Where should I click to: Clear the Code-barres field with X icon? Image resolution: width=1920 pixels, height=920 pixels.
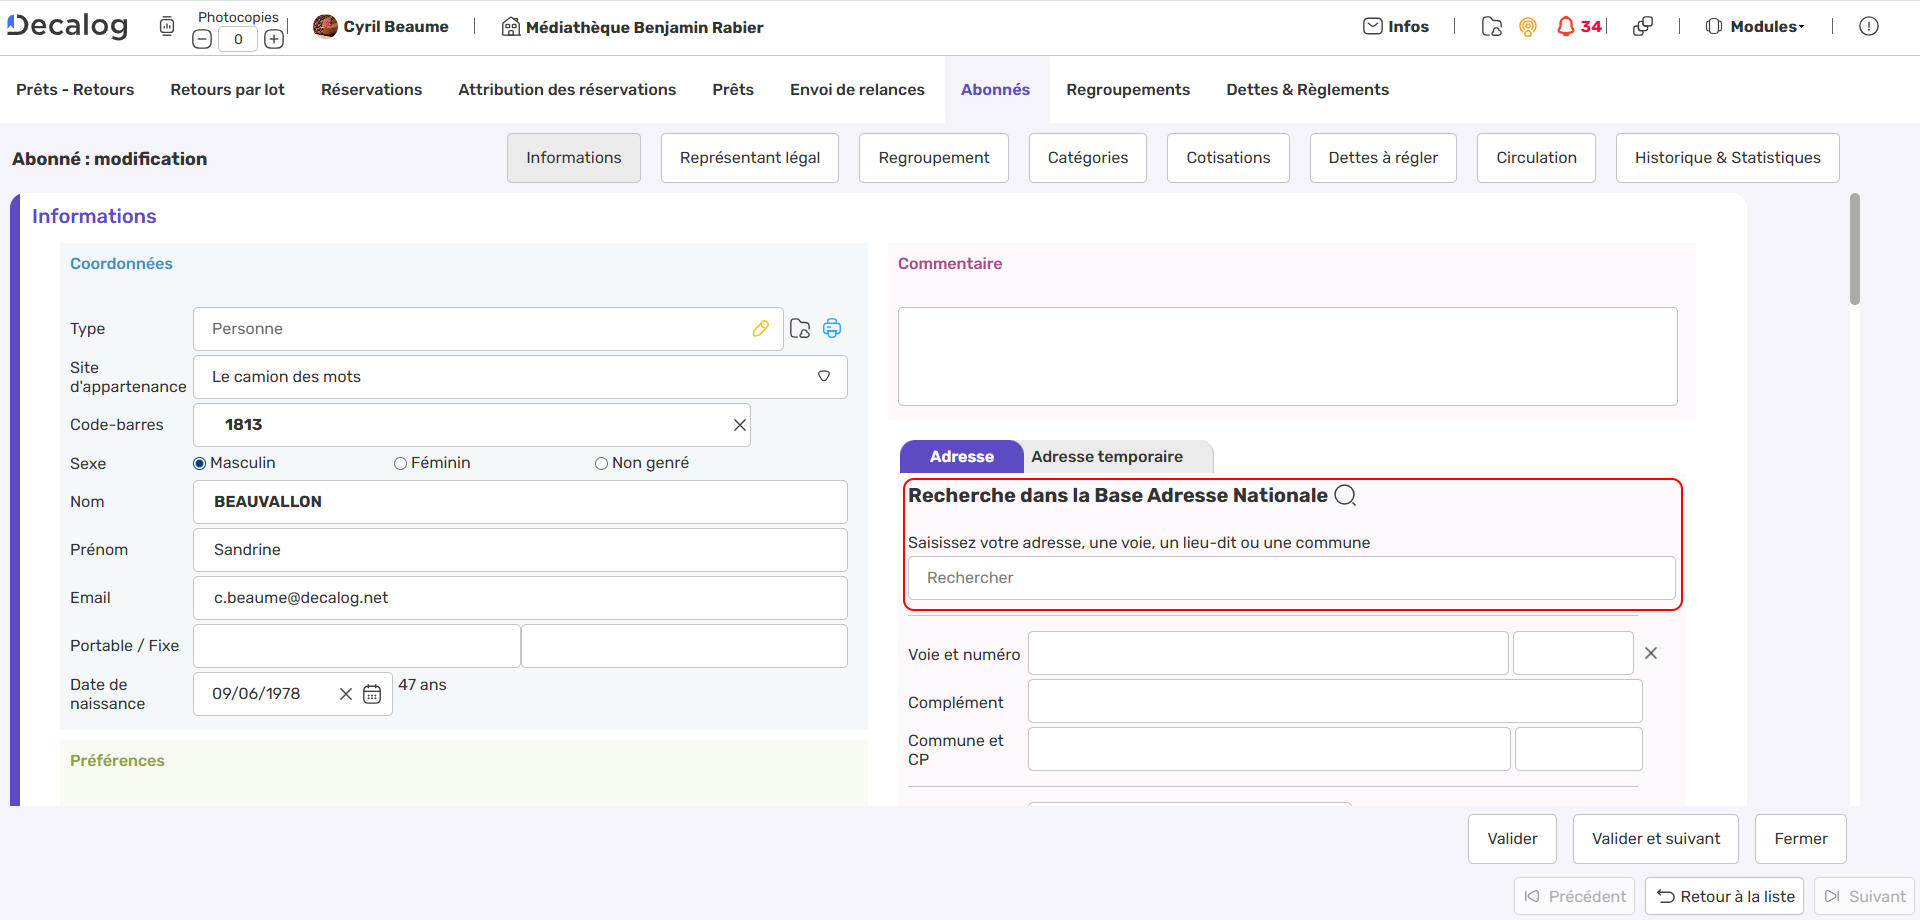[740, 425]
